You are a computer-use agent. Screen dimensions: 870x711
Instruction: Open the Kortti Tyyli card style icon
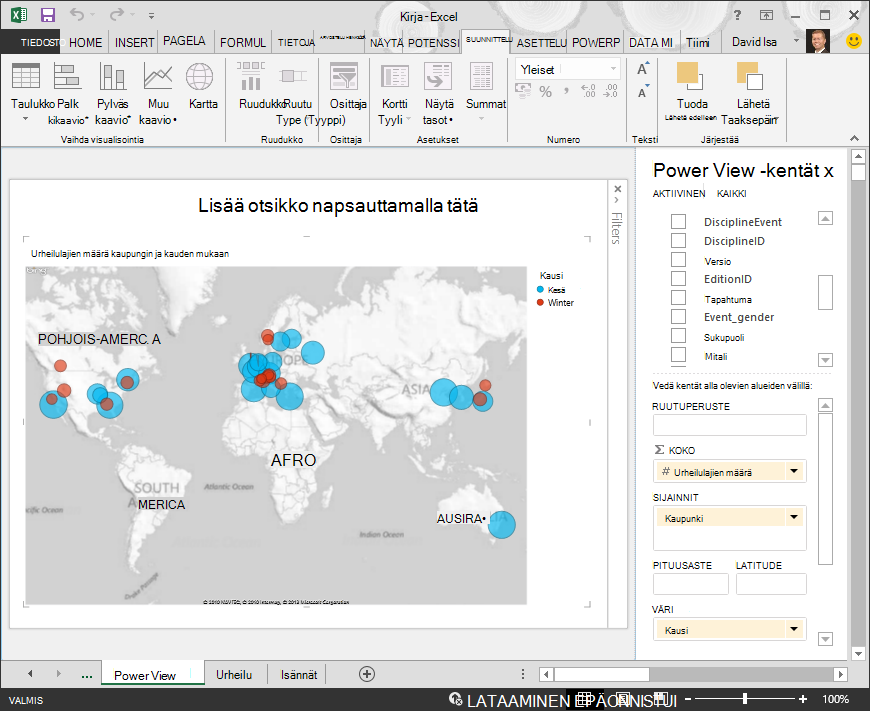pyautogui.click(x=394, y=76)
